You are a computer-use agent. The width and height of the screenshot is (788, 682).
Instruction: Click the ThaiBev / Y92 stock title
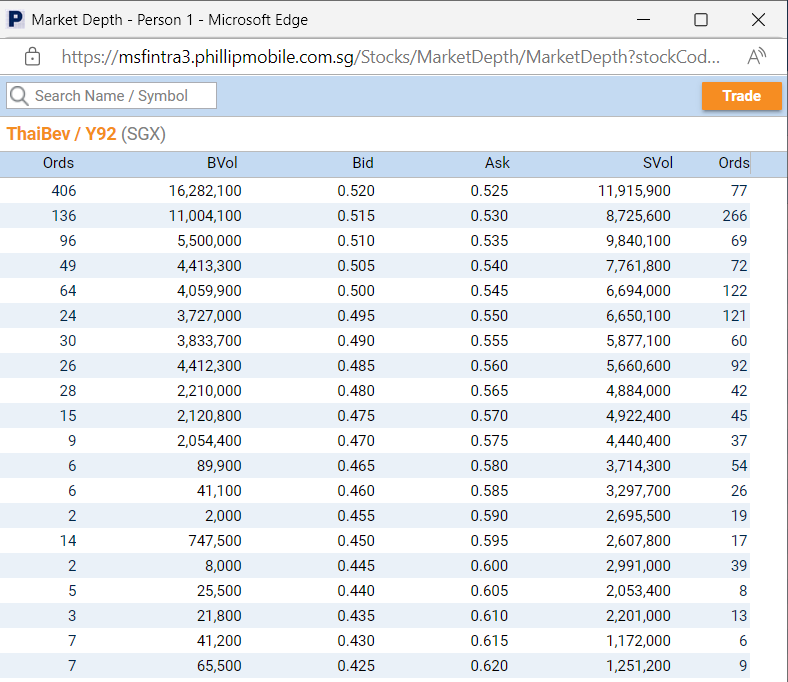click(86, 134)
